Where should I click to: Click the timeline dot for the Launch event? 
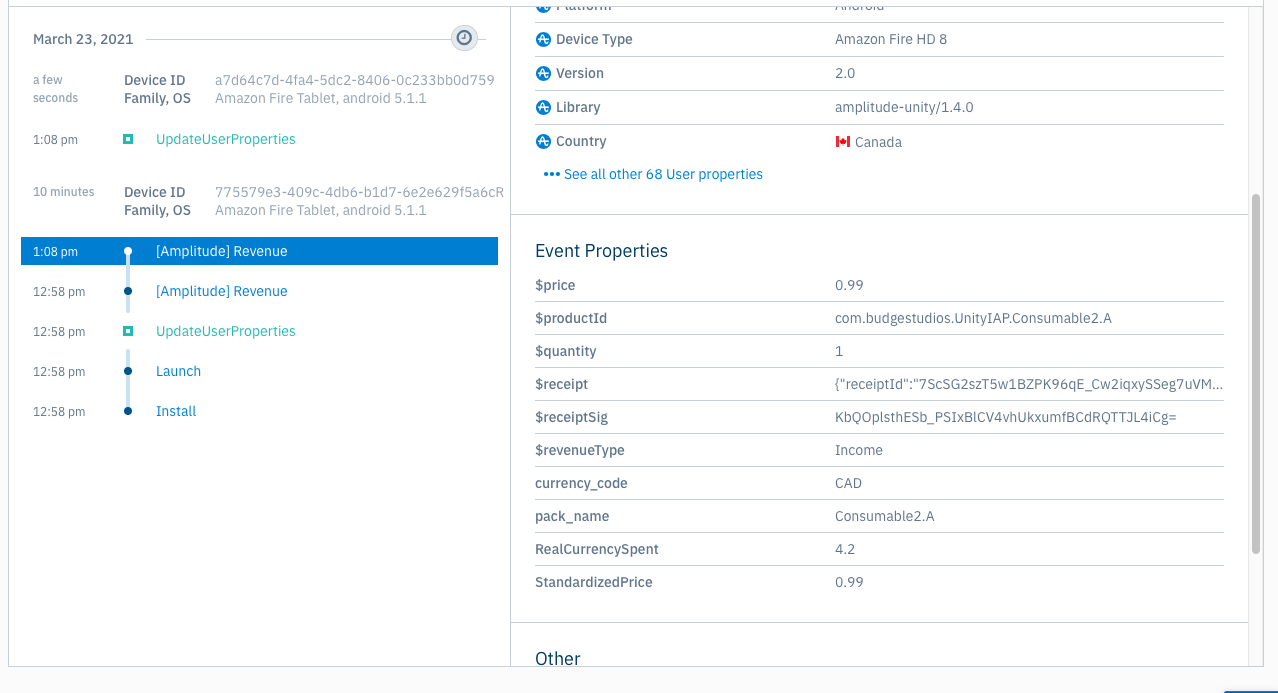click(128, 371)
